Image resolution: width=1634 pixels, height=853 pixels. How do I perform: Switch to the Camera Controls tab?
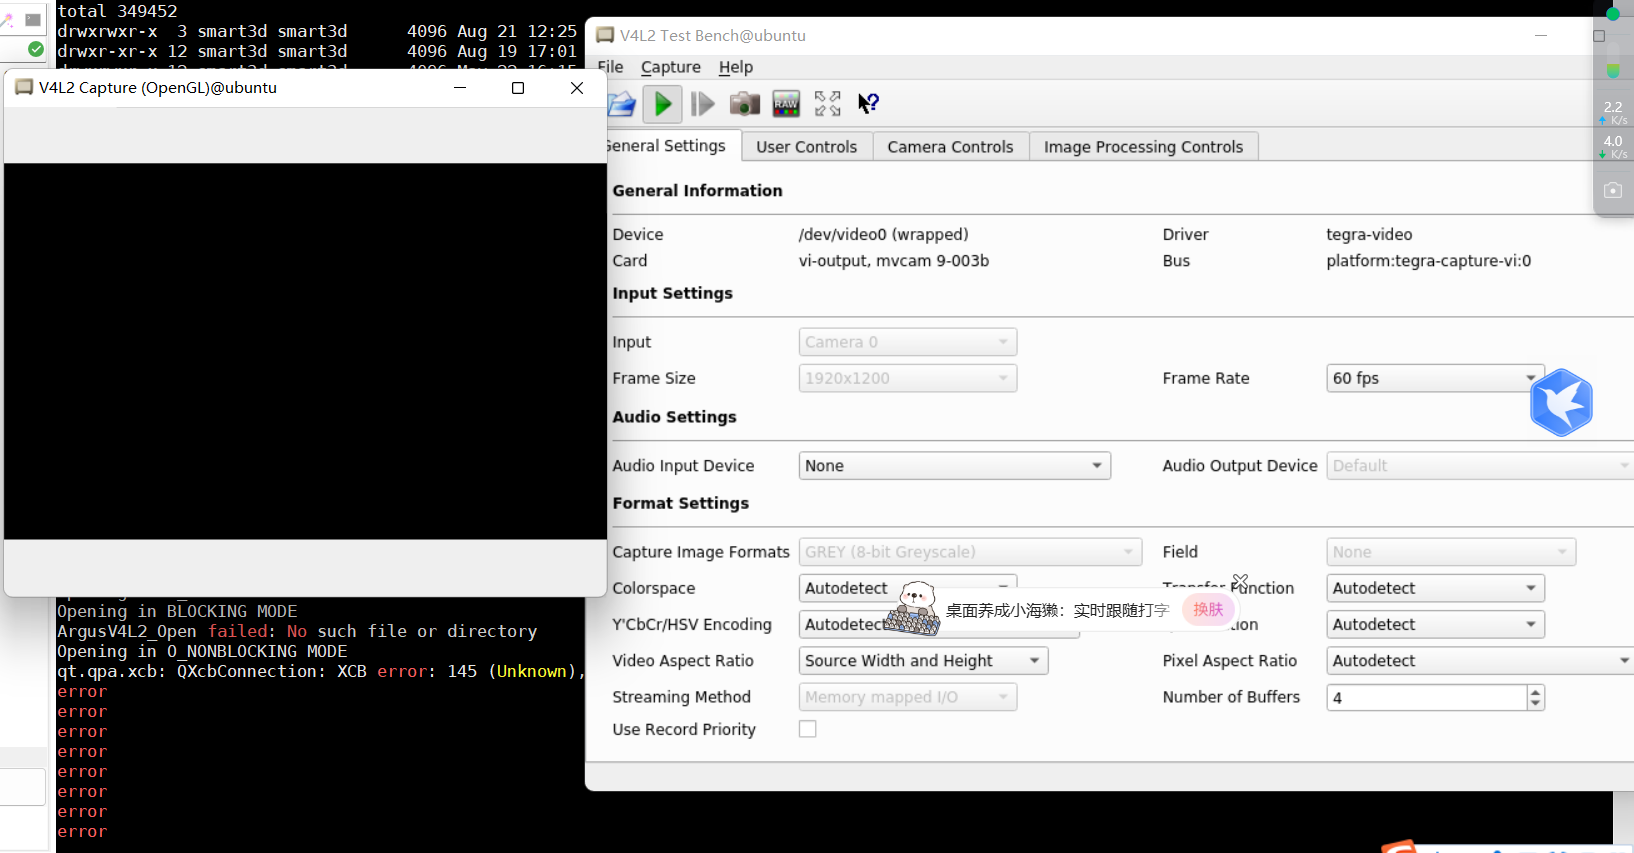[950, 147]
